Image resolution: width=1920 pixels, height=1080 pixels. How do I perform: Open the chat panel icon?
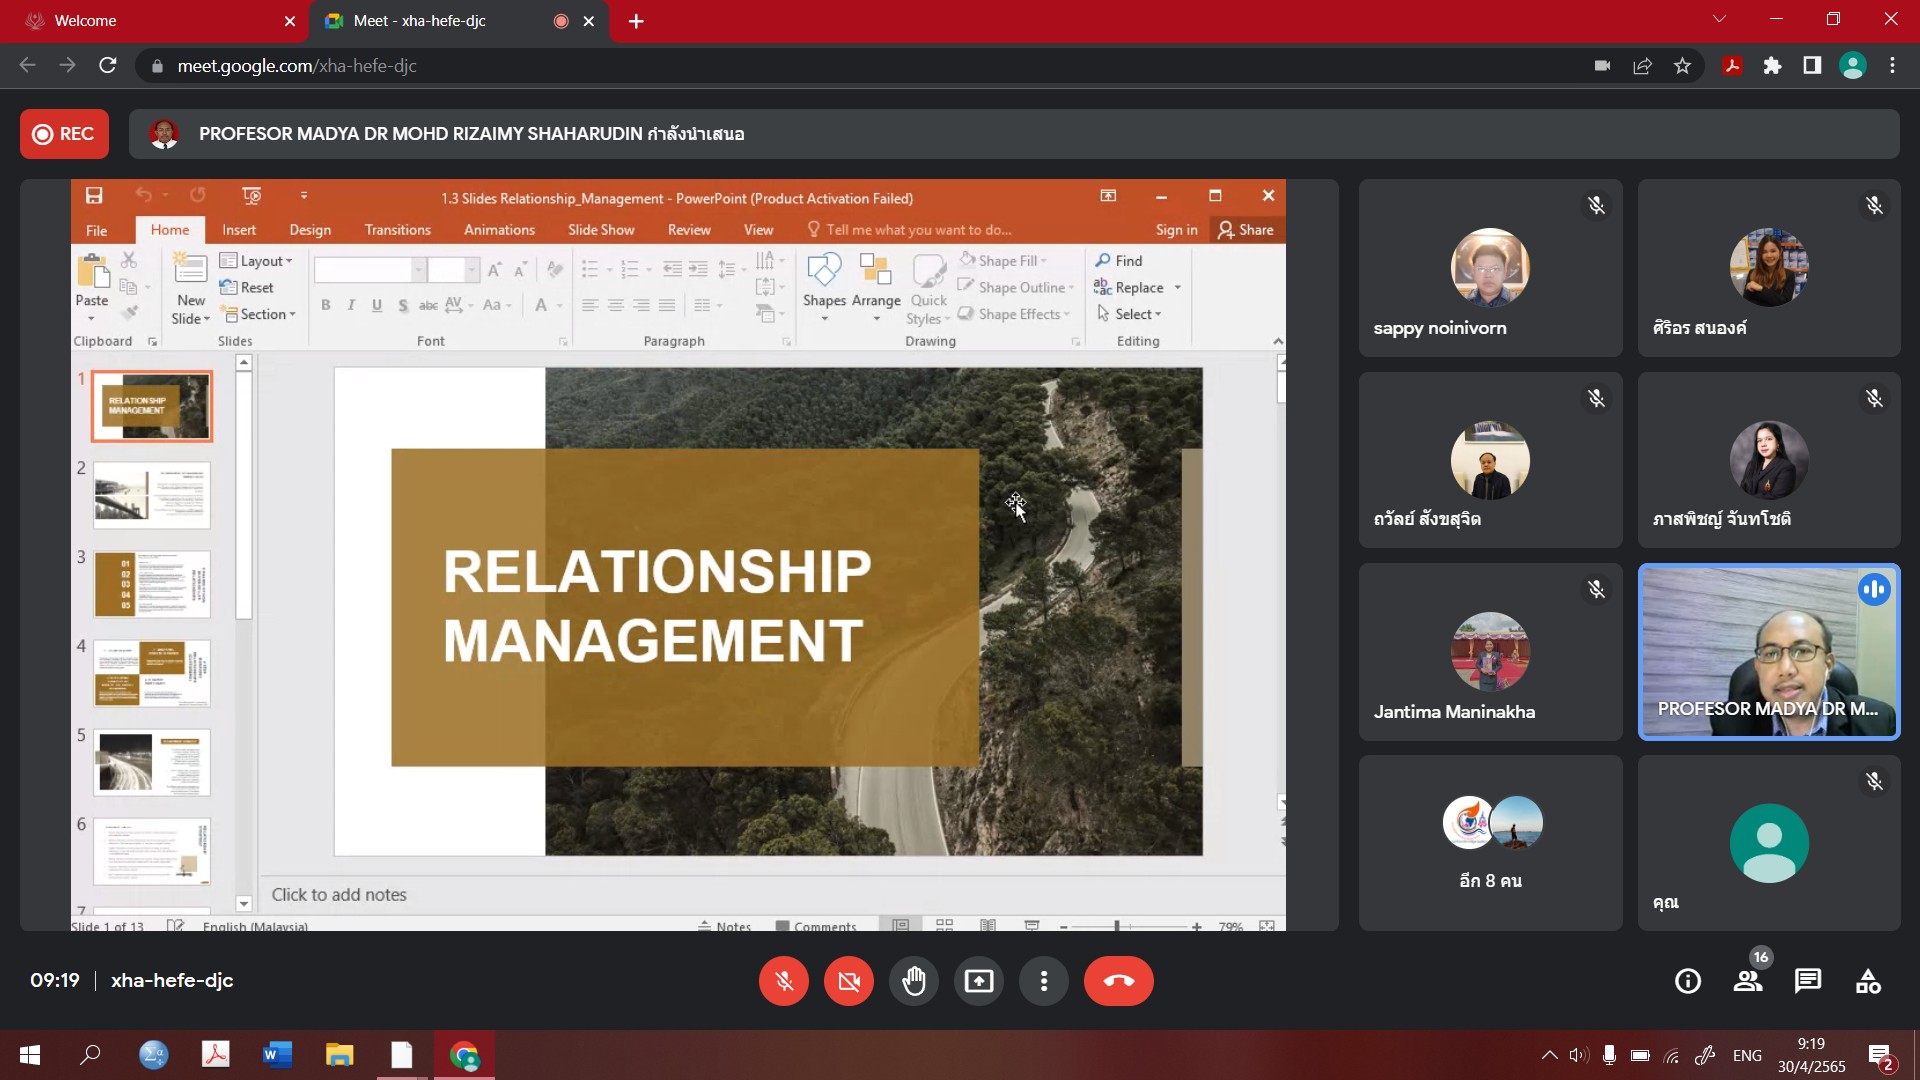tap(1807, 981)
